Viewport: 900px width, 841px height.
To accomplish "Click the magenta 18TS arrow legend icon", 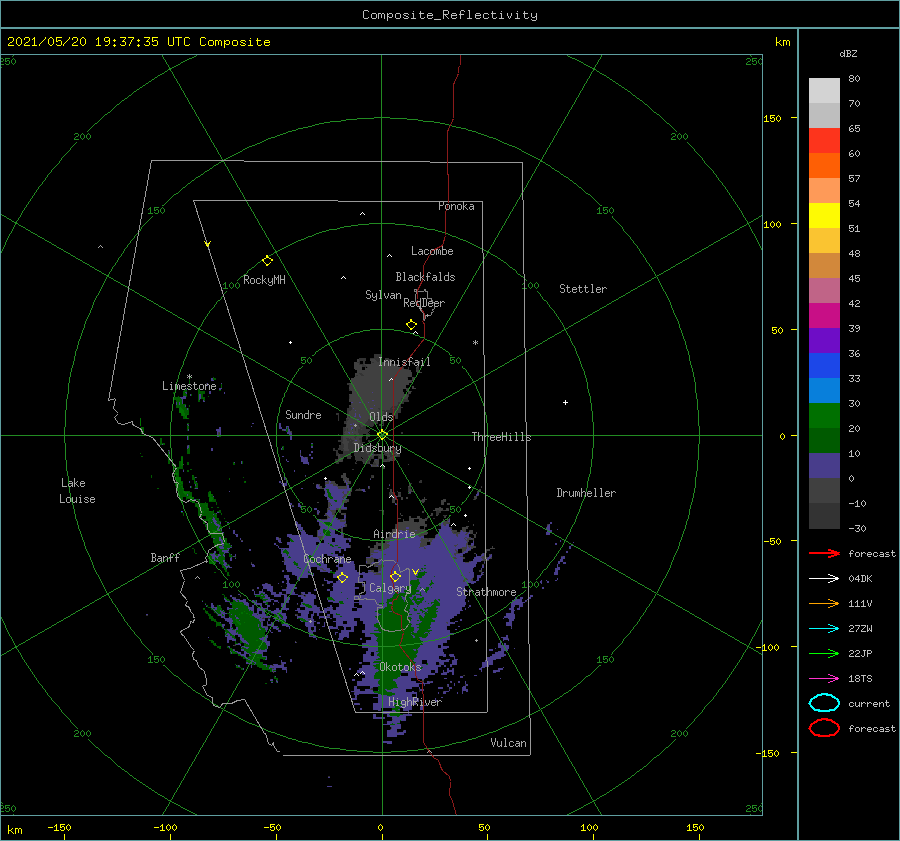I will [x=824, y=679].
